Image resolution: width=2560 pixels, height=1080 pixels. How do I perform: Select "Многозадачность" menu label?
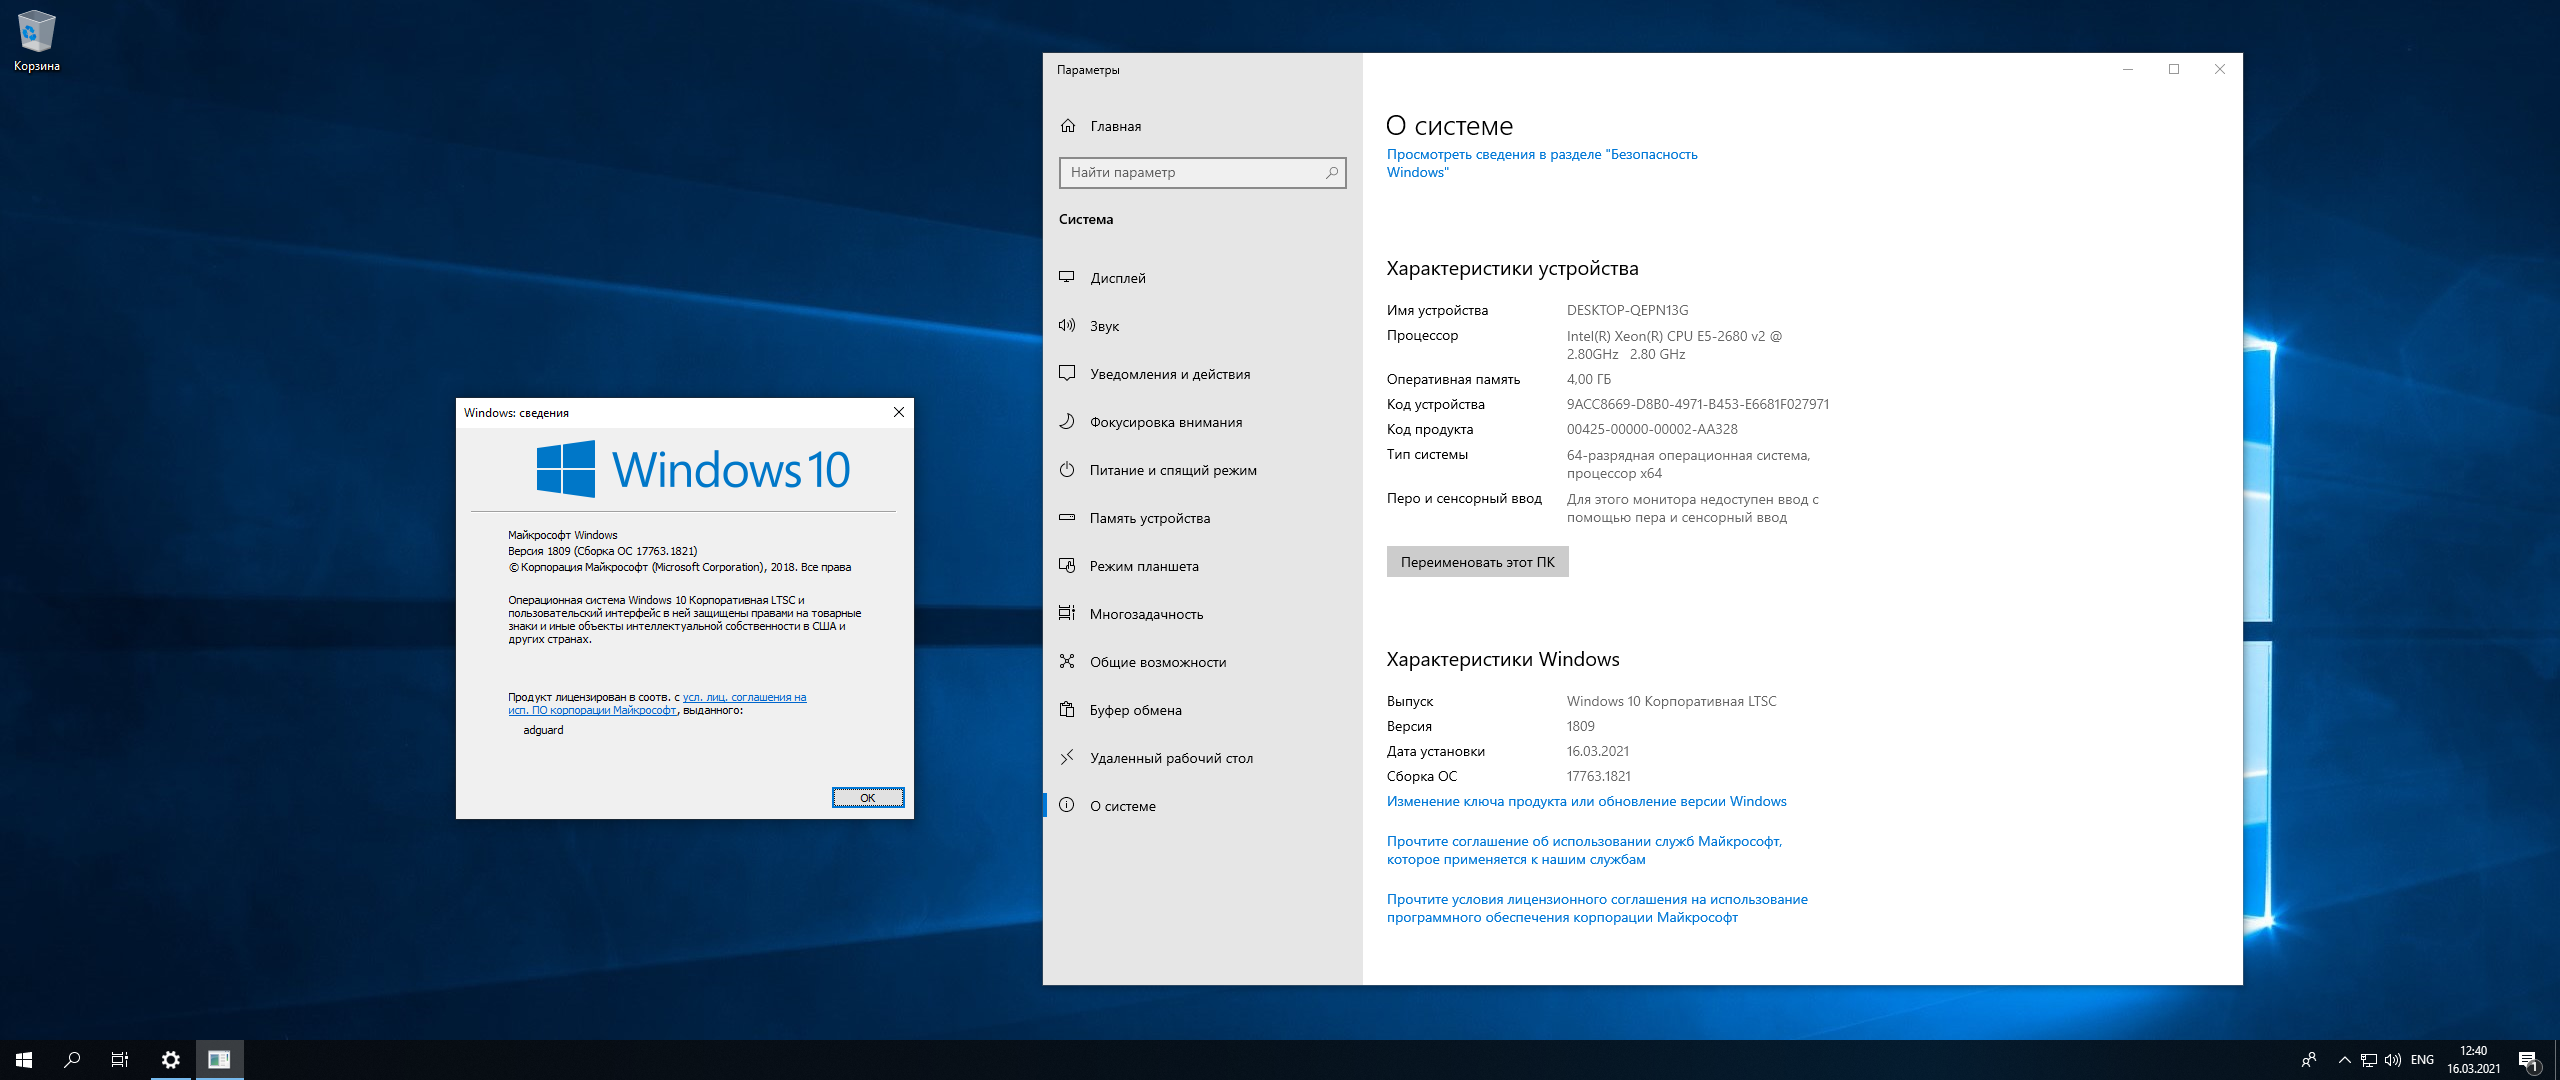point(1146,614)
